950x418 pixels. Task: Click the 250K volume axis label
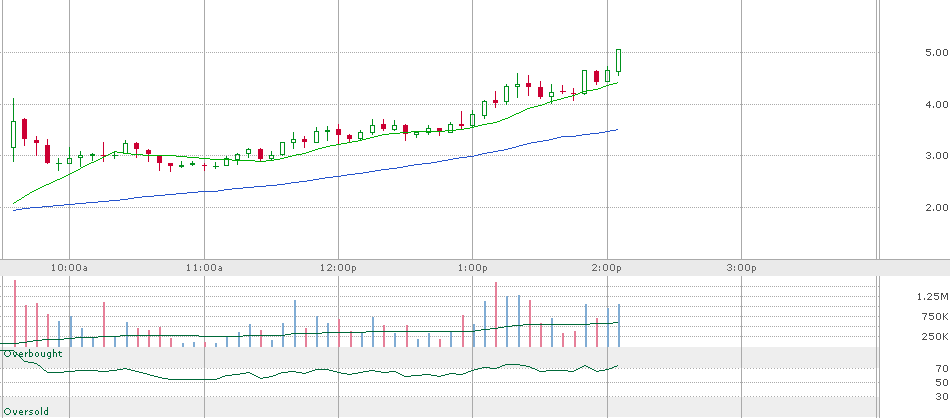click(x=935, y=337)
